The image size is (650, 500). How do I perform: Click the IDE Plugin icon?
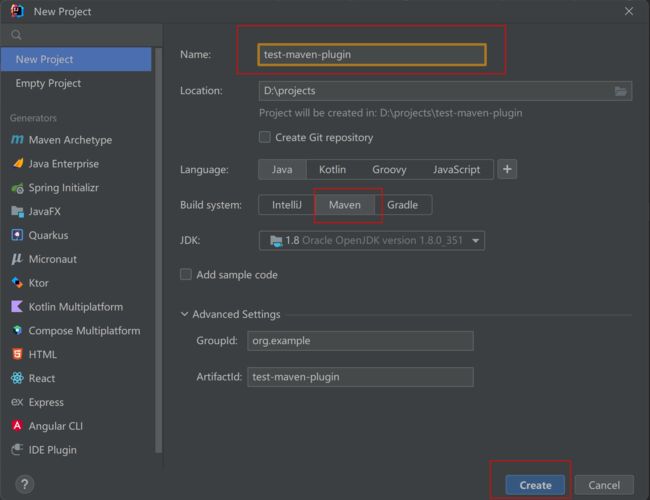click(x=17, y=449)
